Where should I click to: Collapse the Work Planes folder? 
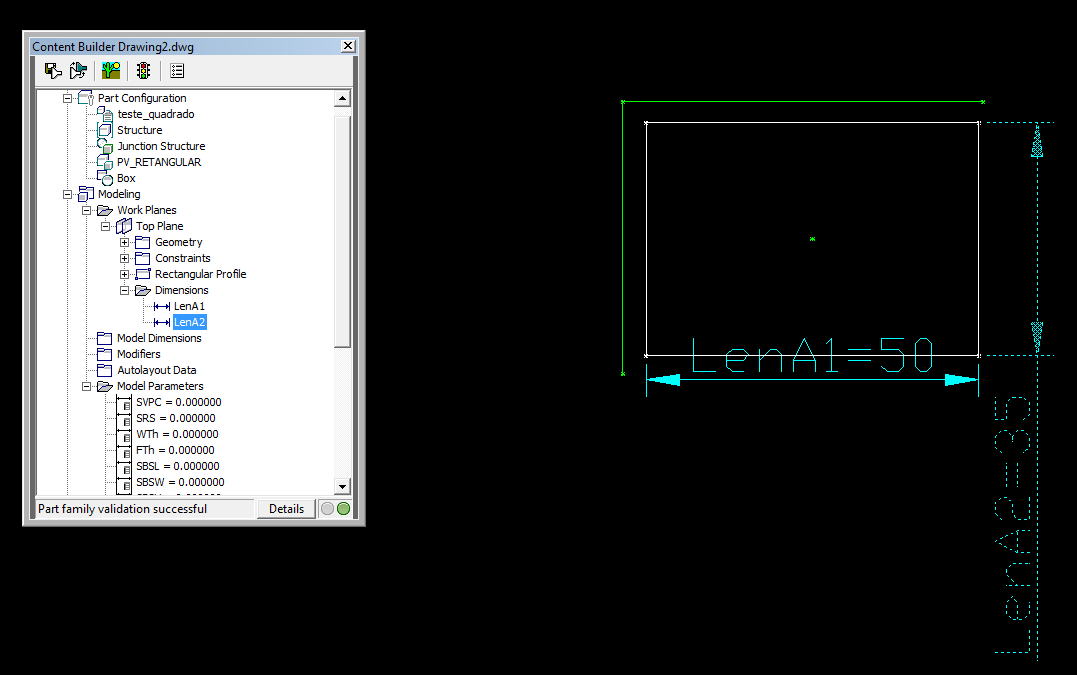[87, 210]
